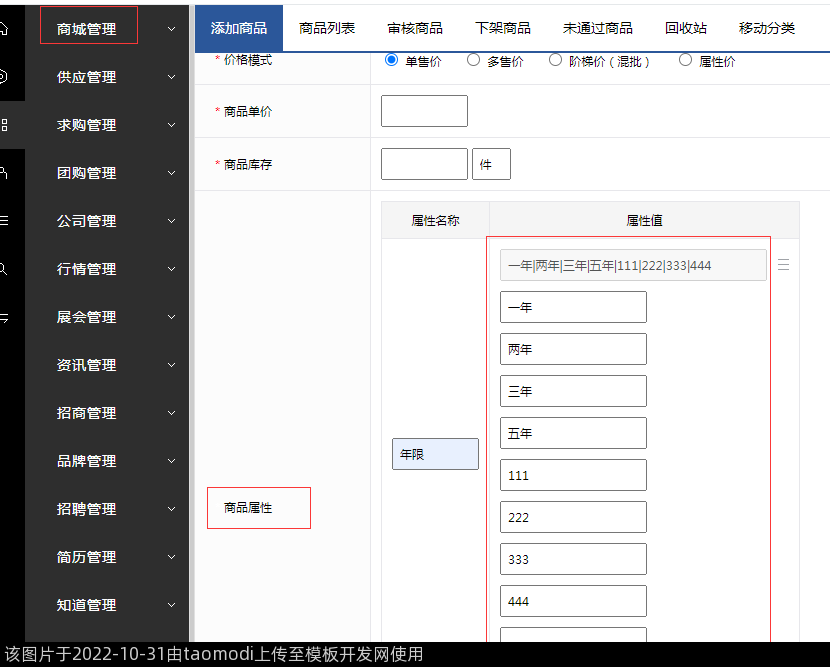Image resolution: width=830 pixels, height=667 pixels.
Task: Click the magnifier search icon in left strip
Action: tap(4, 268)
